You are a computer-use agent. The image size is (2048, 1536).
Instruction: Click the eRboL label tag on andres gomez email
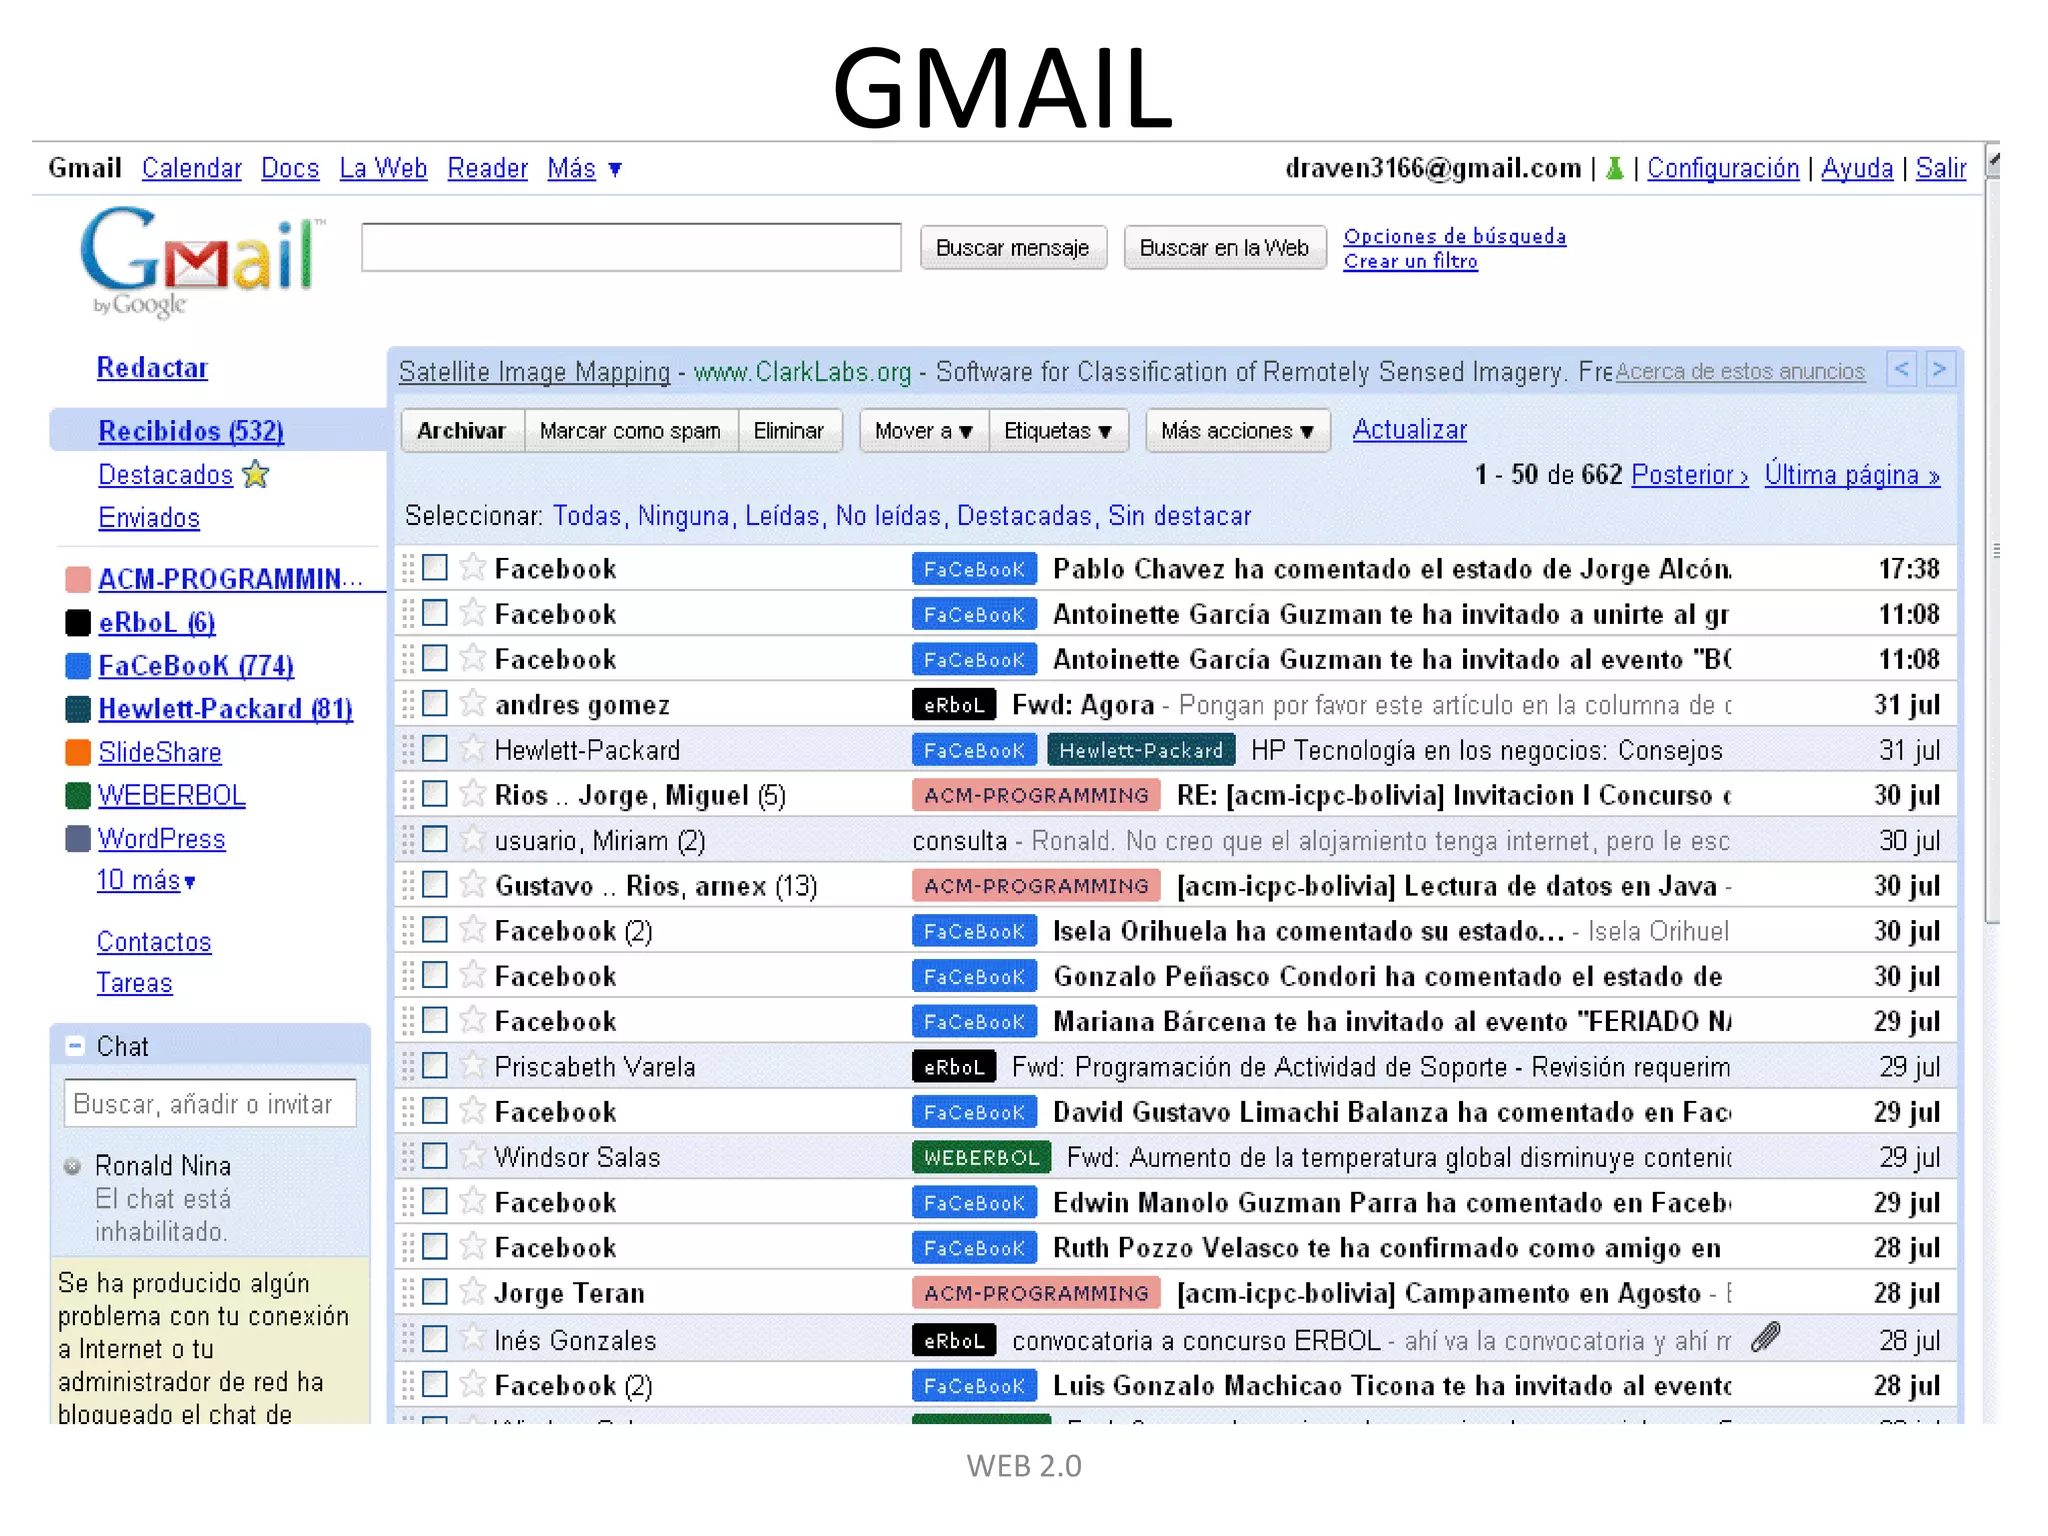pyautogui.click(x=954, y=705)
